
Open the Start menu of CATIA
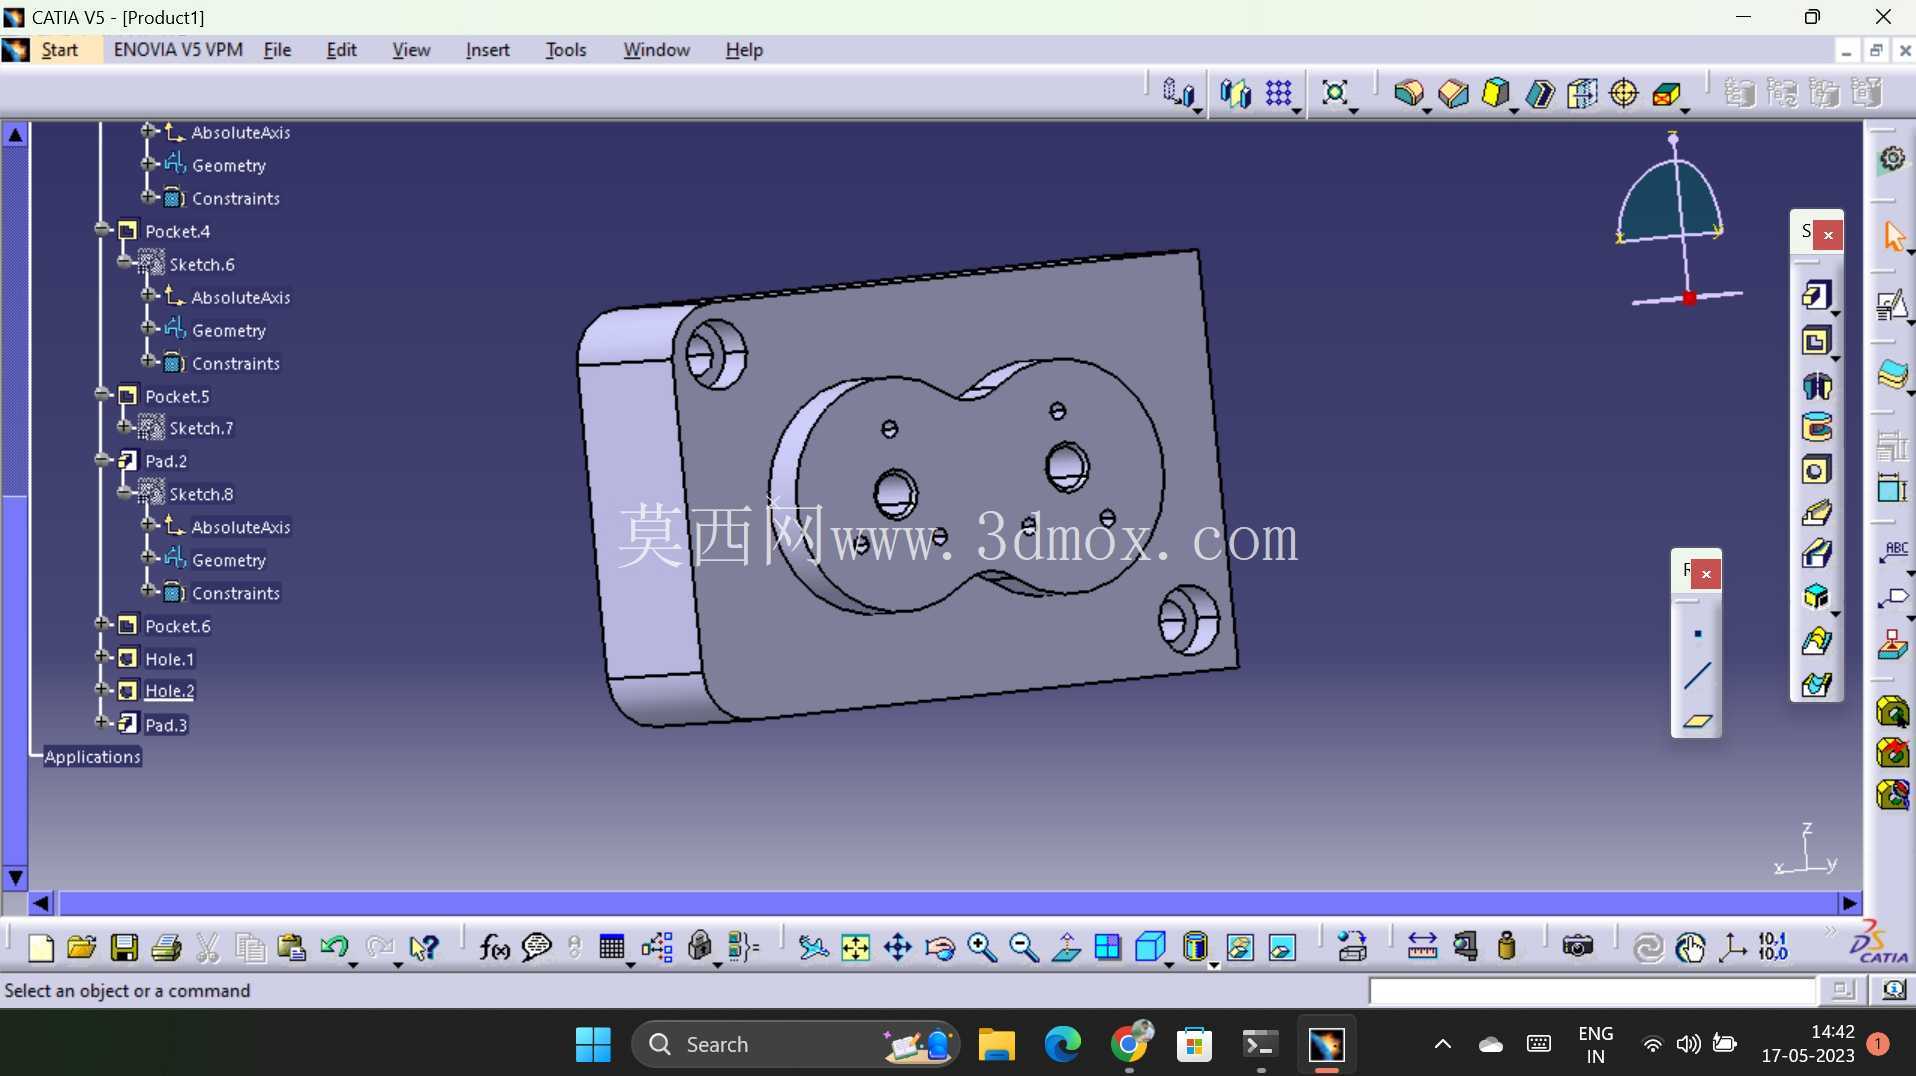click(59, 50)
